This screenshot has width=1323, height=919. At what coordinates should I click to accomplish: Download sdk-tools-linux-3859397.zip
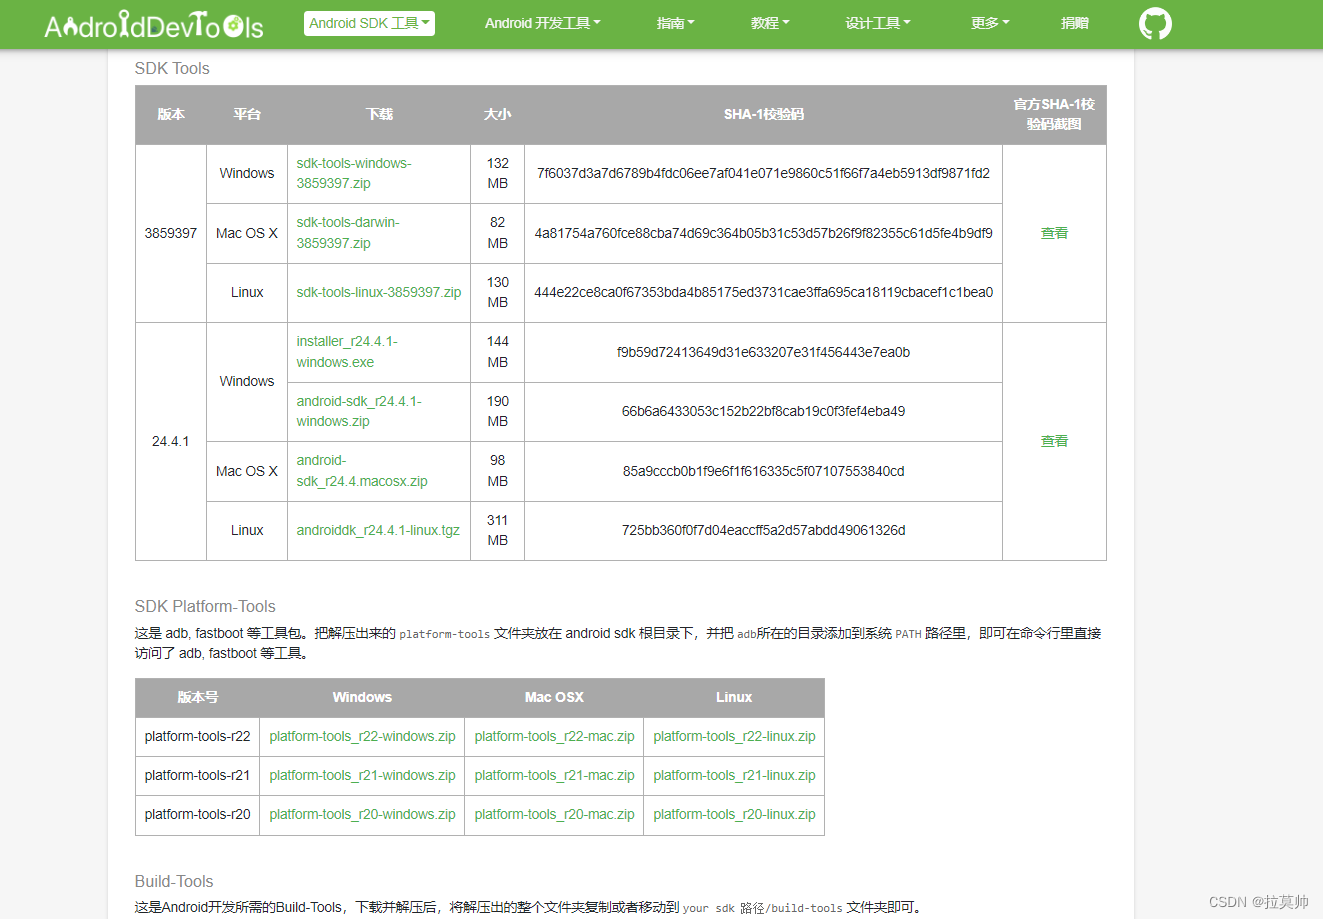[379, 292]
